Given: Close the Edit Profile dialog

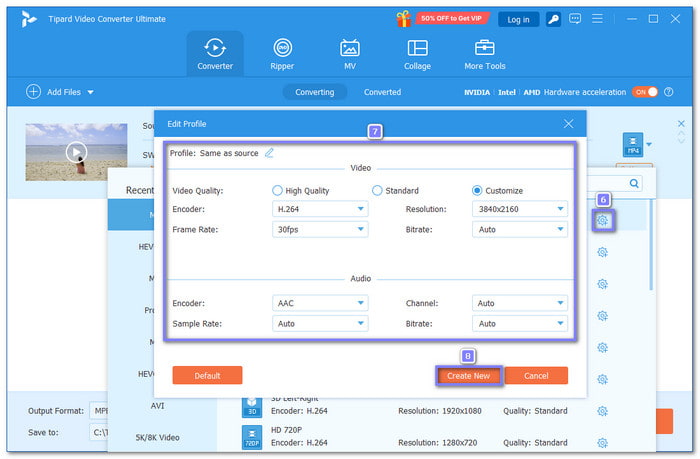Looking at the screenshot, I should click(x=568, y=123).
